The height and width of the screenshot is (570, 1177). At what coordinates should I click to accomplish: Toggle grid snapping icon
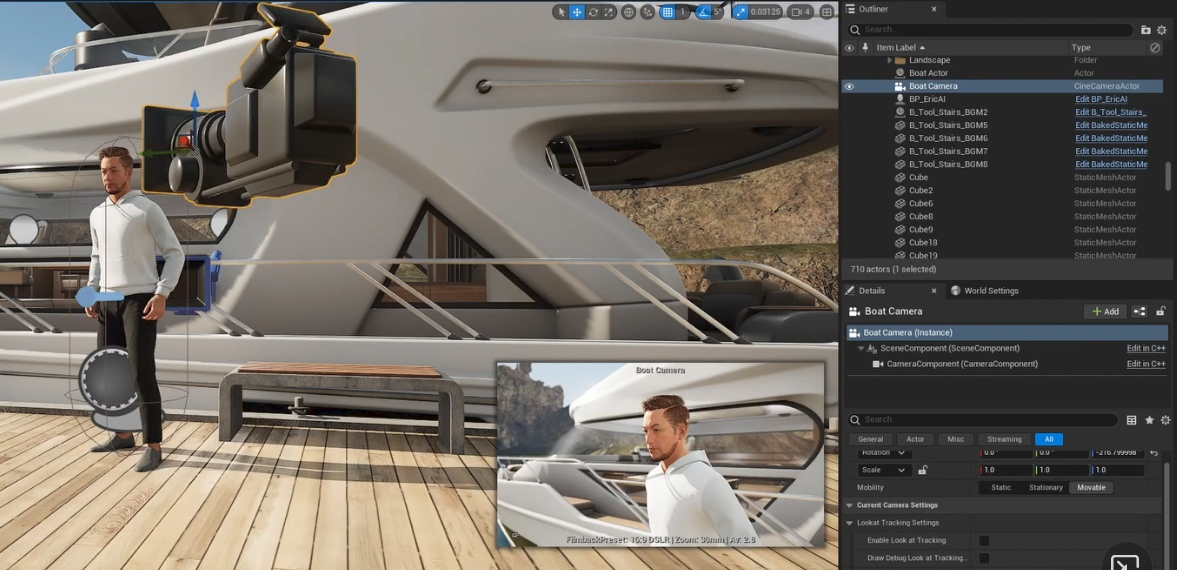point(667,12)
